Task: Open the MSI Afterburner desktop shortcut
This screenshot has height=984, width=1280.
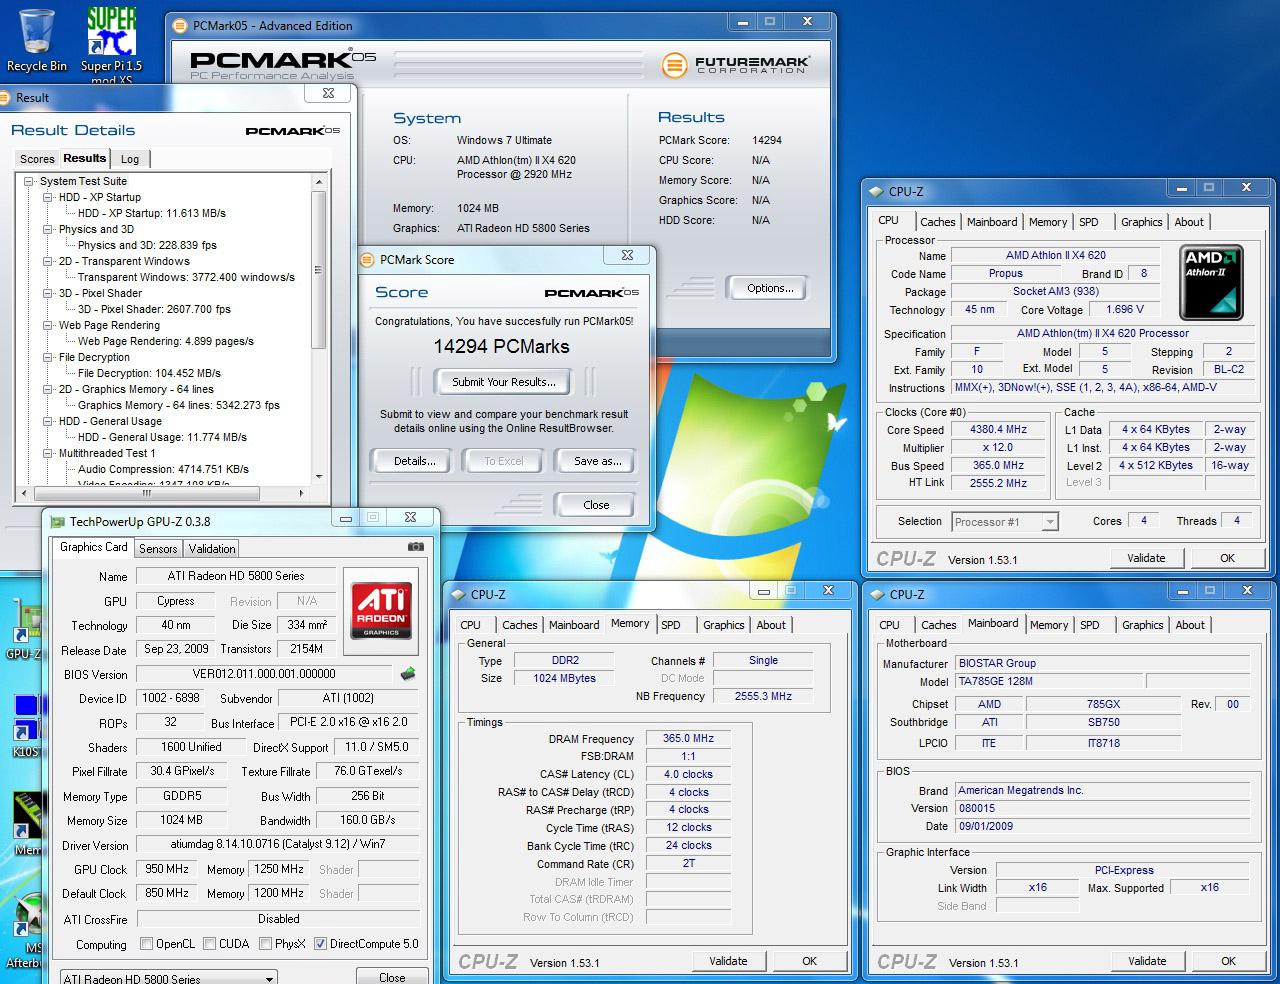Action: tap(23, 930)
